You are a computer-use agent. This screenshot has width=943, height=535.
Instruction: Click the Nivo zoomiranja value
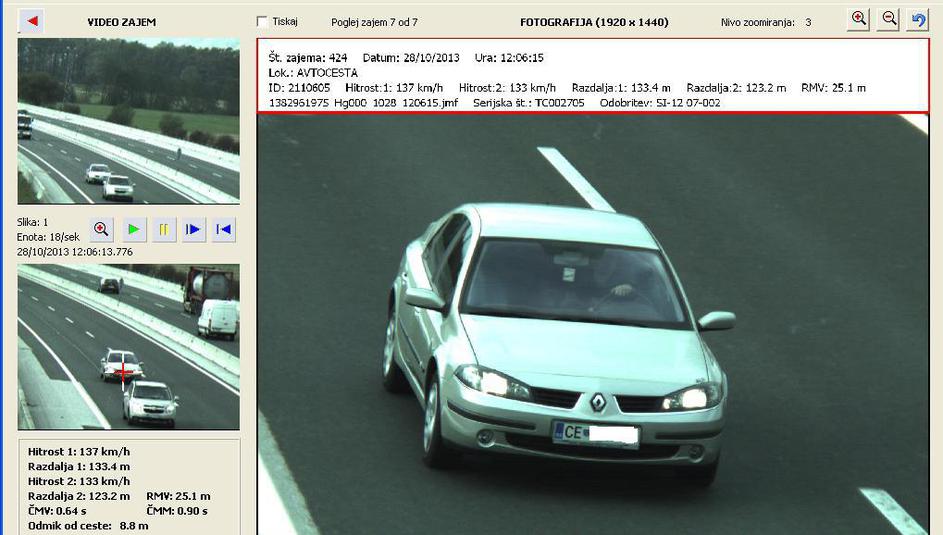coord(808,22)
